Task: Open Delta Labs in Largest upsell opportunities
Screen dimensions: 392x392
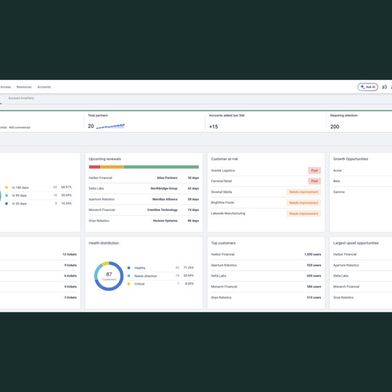Action: point(341,276)
